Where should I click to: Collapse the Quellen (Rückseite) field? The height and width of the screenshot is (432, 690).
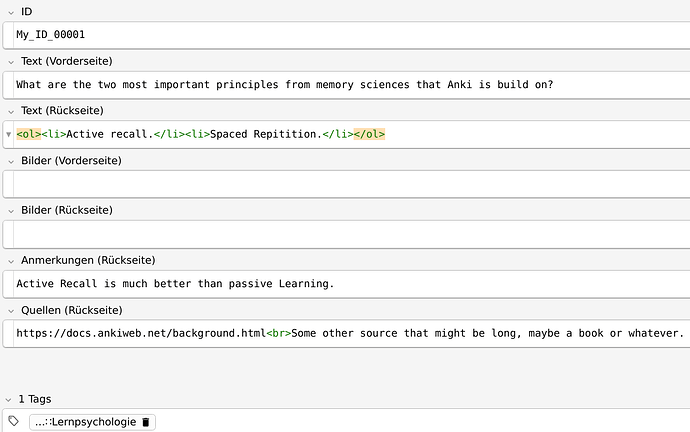[11, 311]
